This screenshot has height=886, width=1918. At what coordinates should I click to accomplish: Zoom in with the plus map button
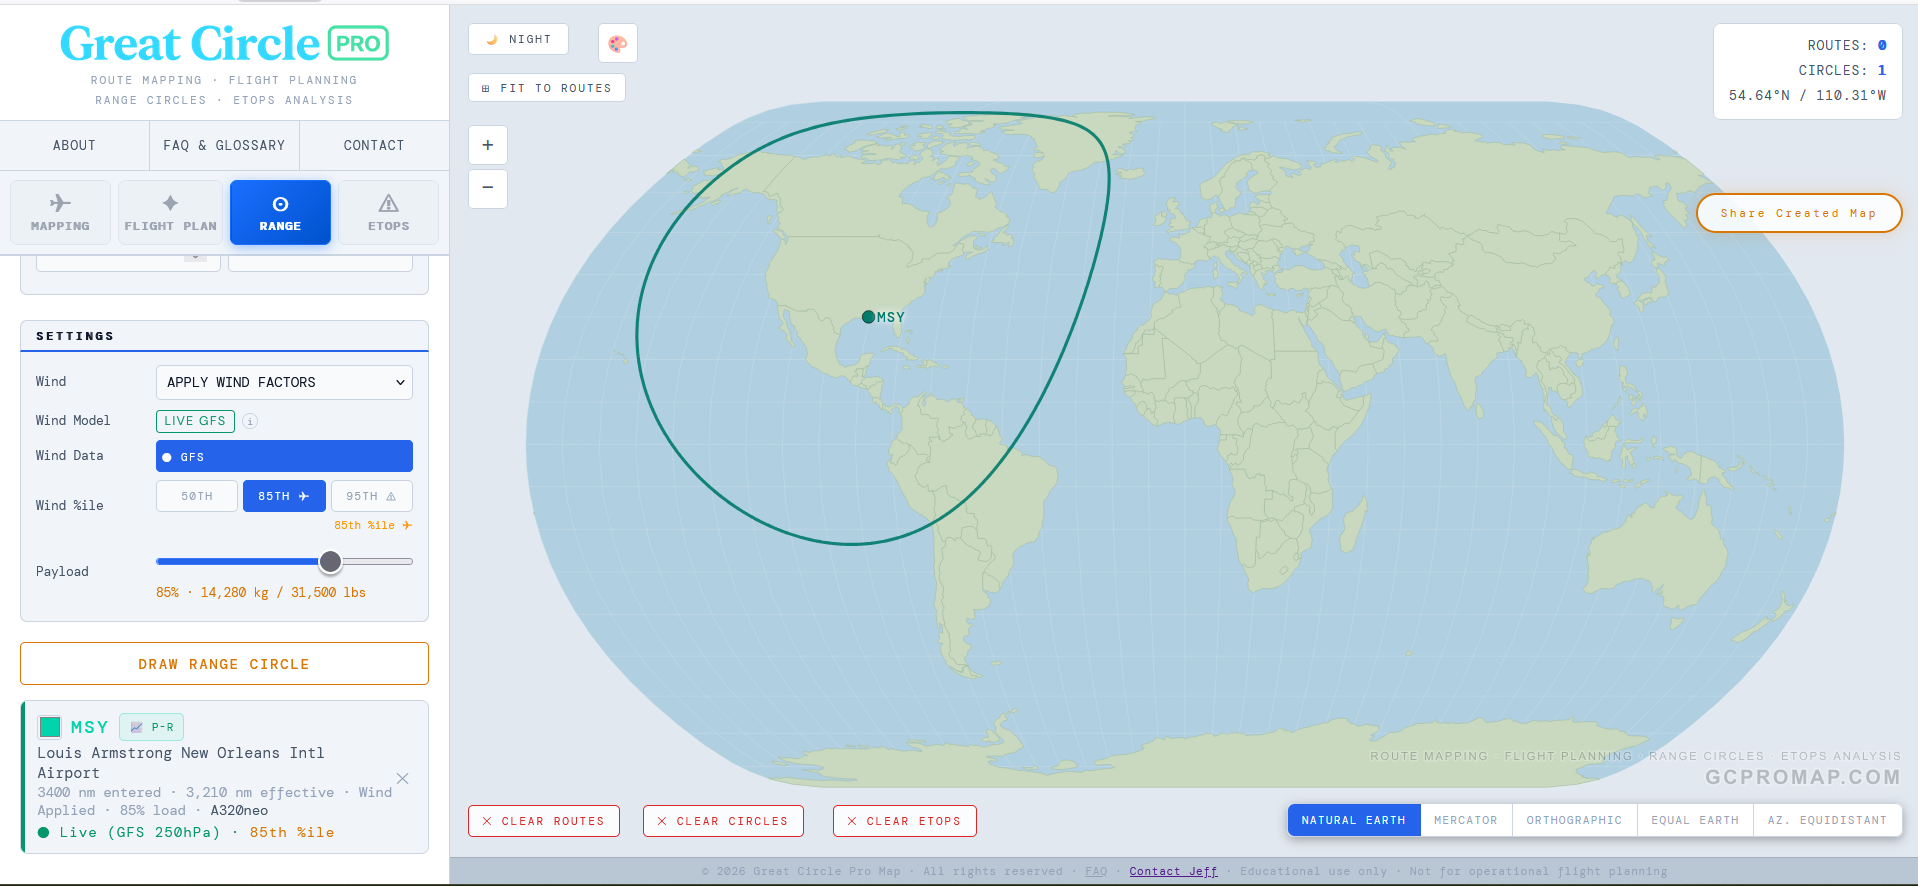488,145
